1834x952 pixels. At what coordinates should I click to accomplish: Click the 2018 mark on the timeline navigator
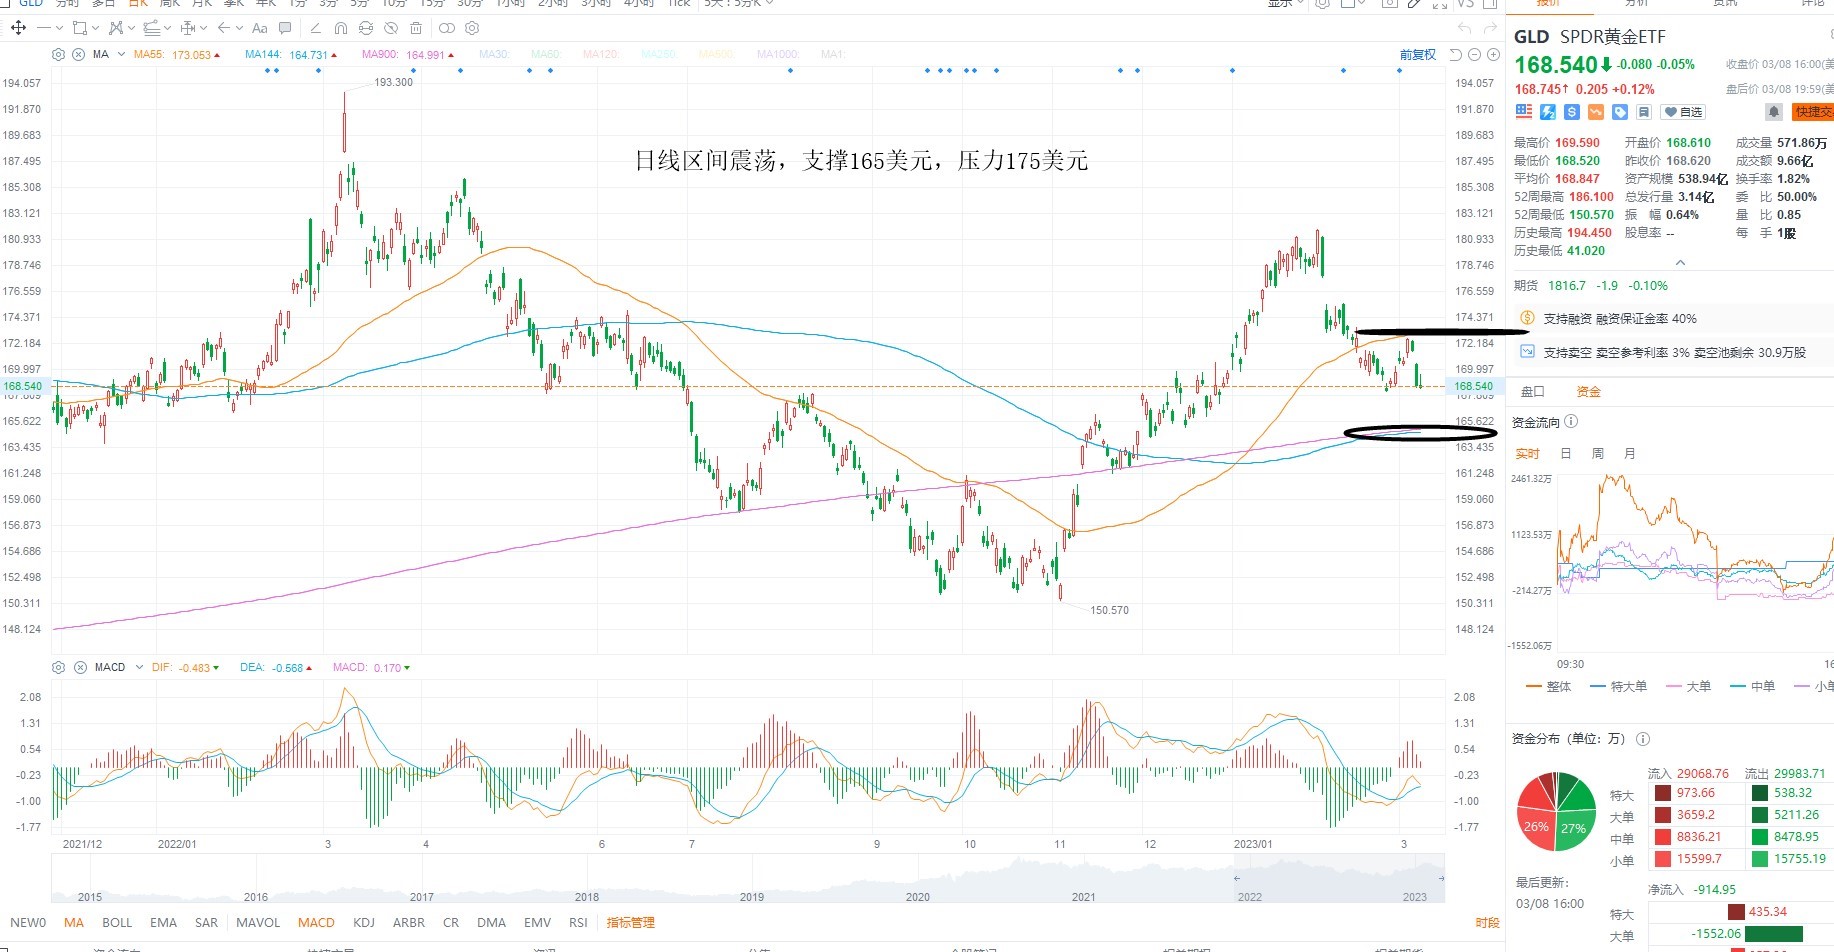tap(587, 897)
